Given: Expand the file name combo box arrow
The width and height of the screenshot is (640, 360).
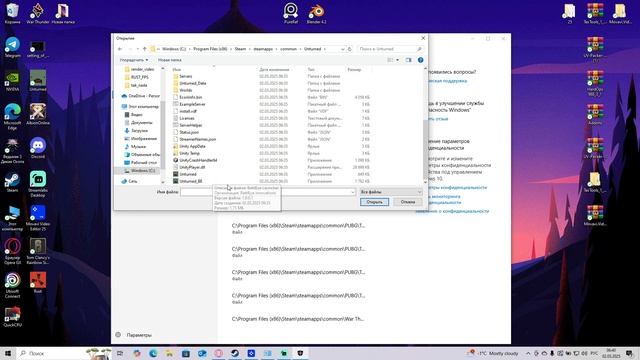Looking at the screenshot, I should pos(353,192).
